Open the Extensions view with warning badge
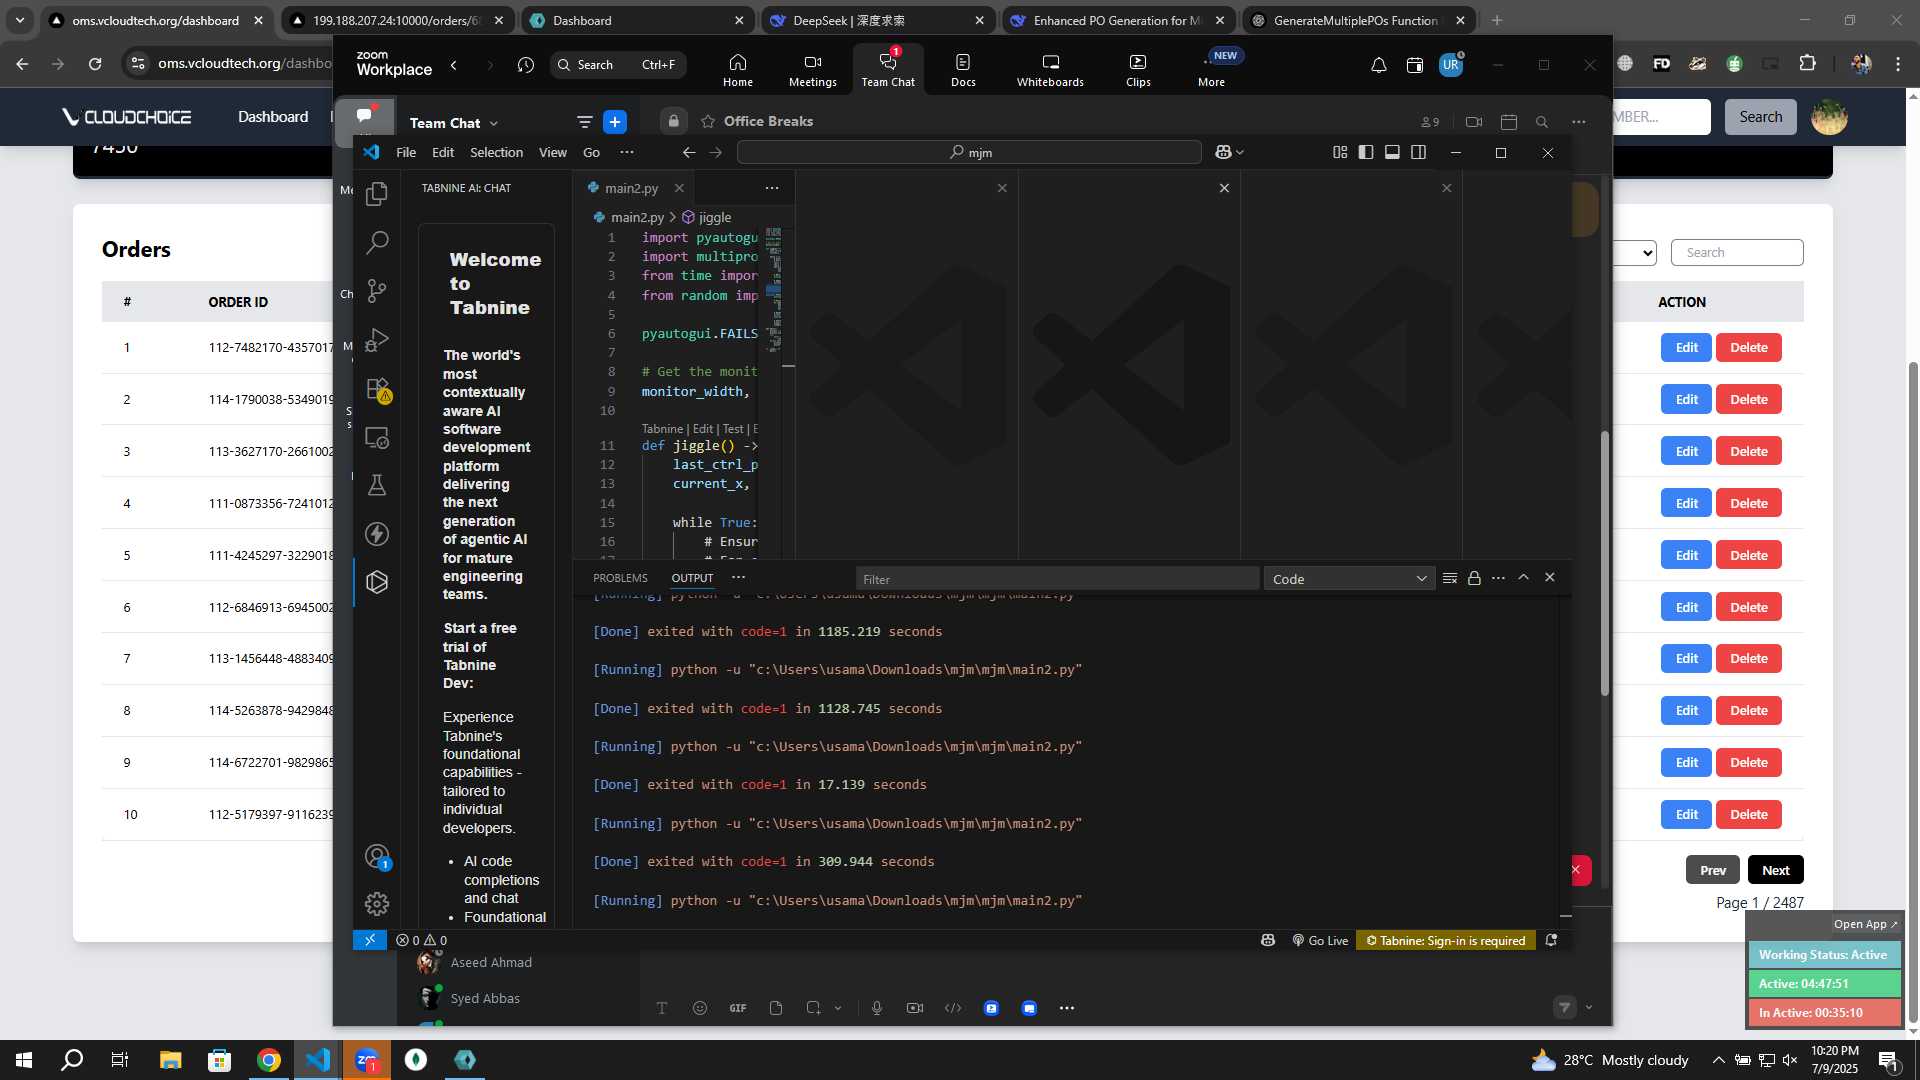The image size is (1920, 1080). tap(377, 389)
